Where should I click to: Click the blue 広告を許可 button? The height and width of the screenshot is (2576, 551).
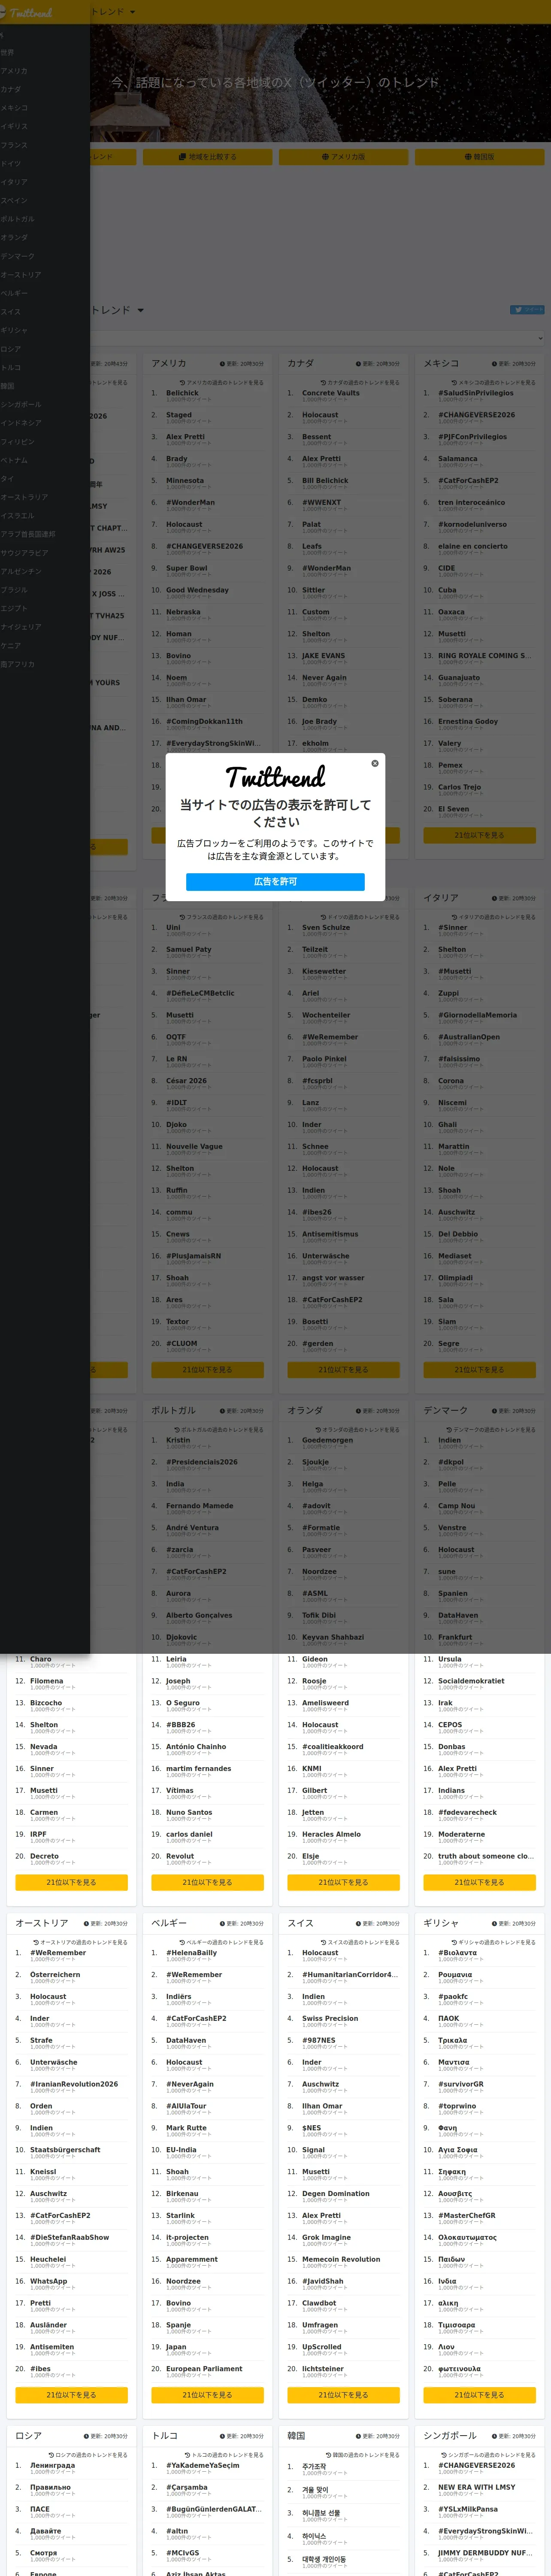[x=275, y=881]
